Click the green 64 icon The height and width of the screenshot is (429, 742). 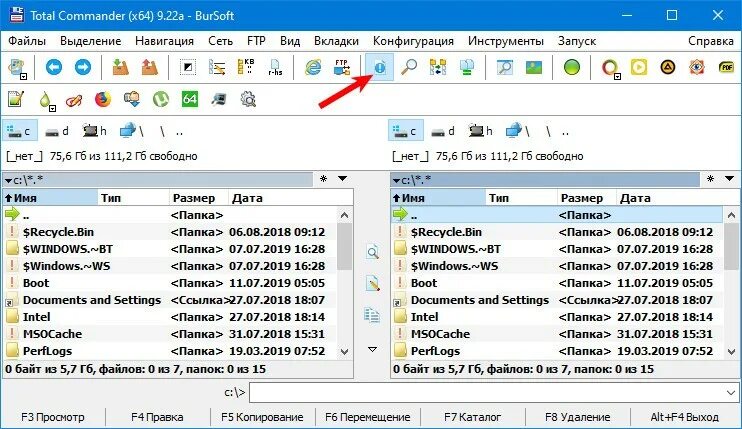(190, 99)
